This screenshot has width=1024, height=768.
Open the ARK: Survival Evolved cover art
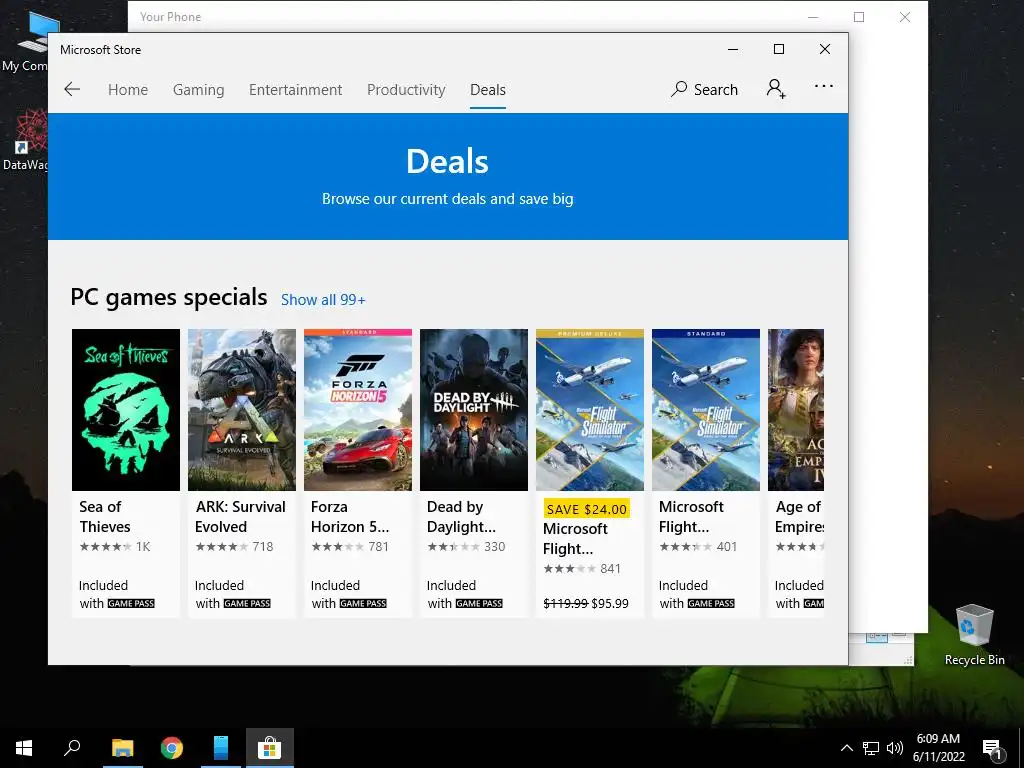pyautogui.click(x=242, y=409)
